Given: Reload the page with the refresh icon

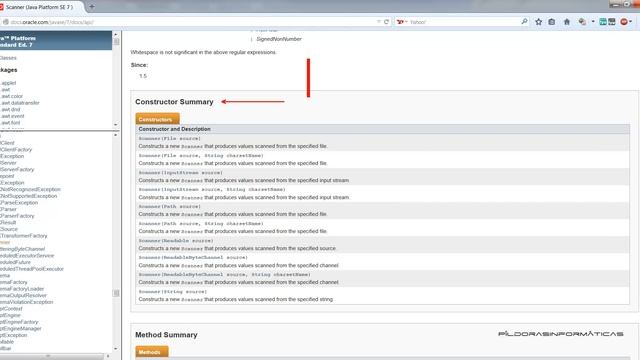Looking at the screenshot, I should click(386, 22).
